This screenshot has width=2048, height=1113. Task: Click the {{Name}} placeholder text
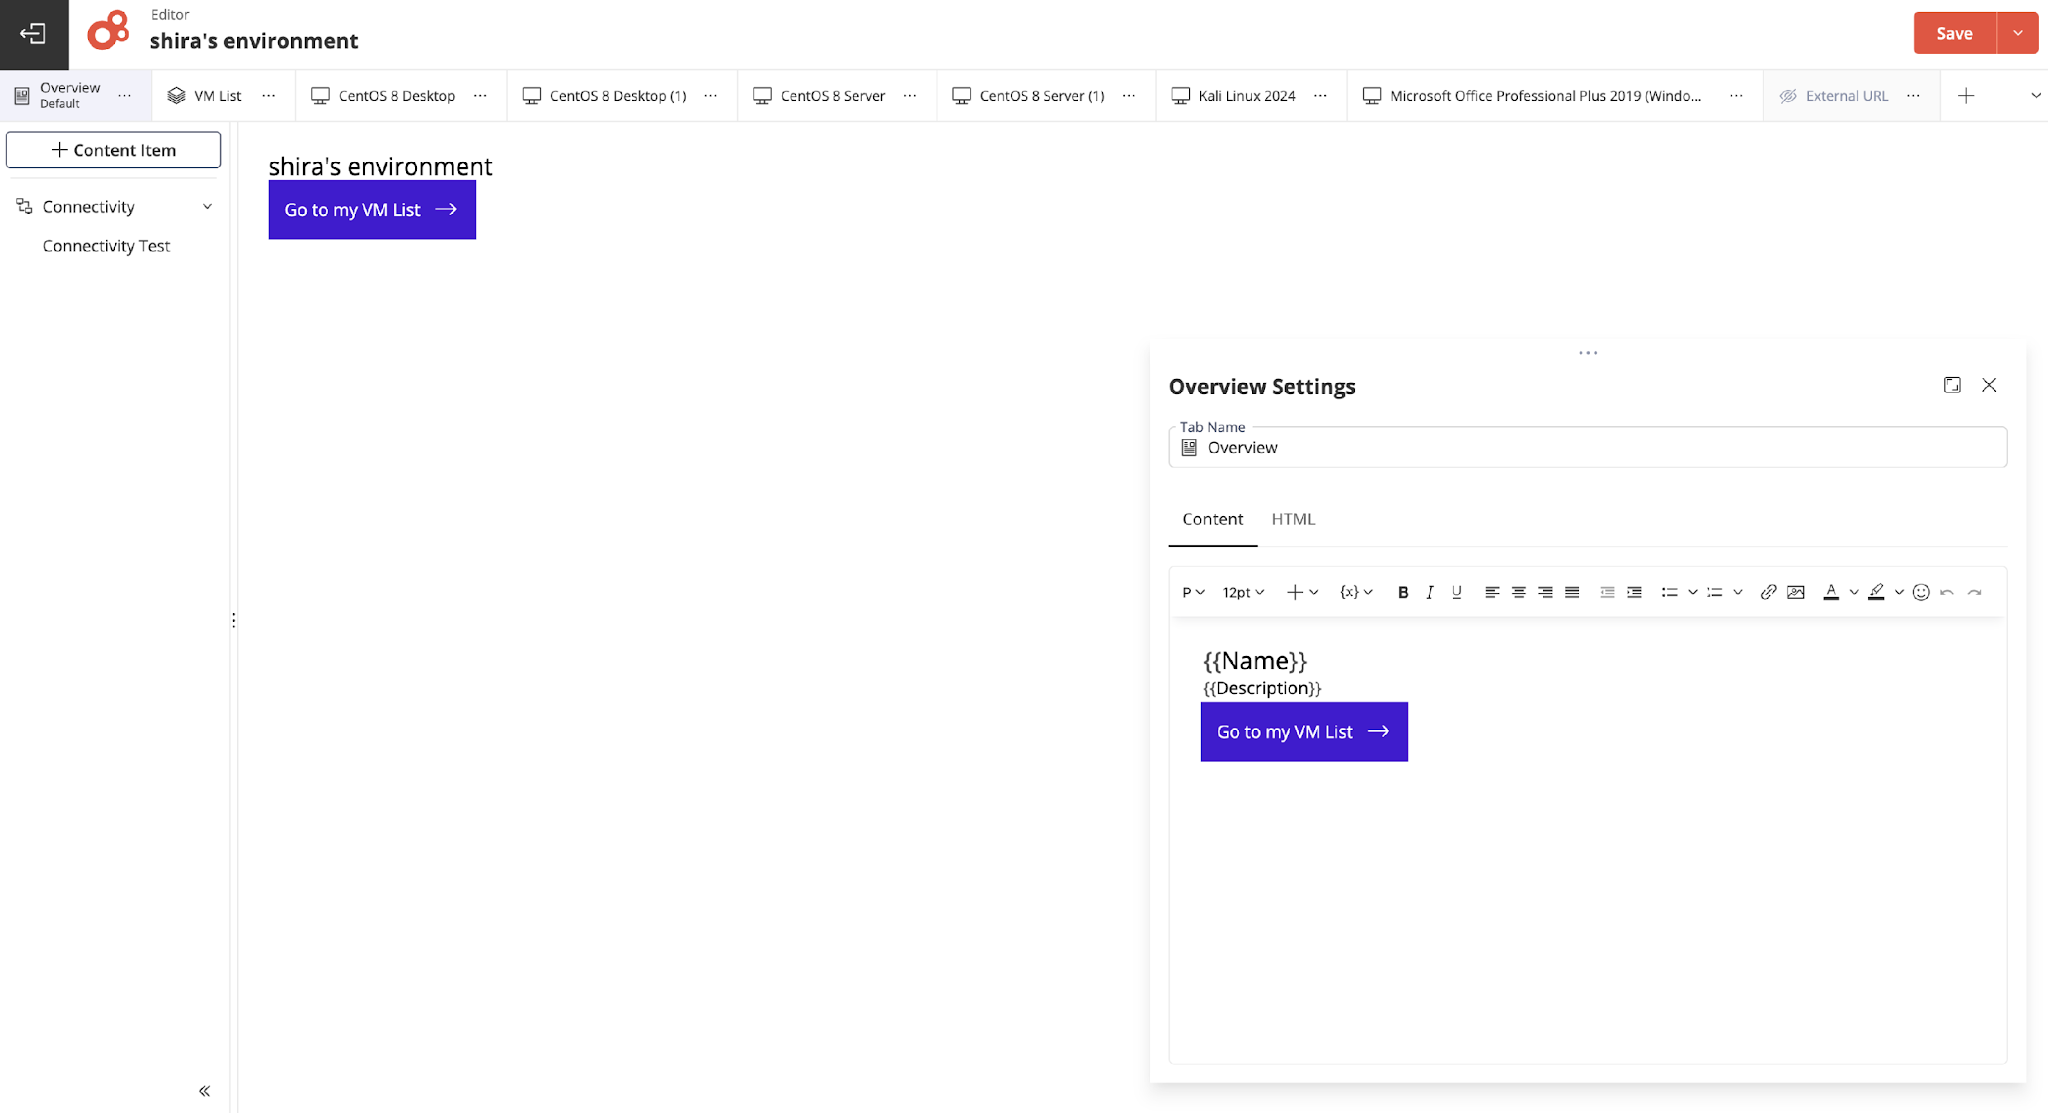click(x=1255, y=661)
